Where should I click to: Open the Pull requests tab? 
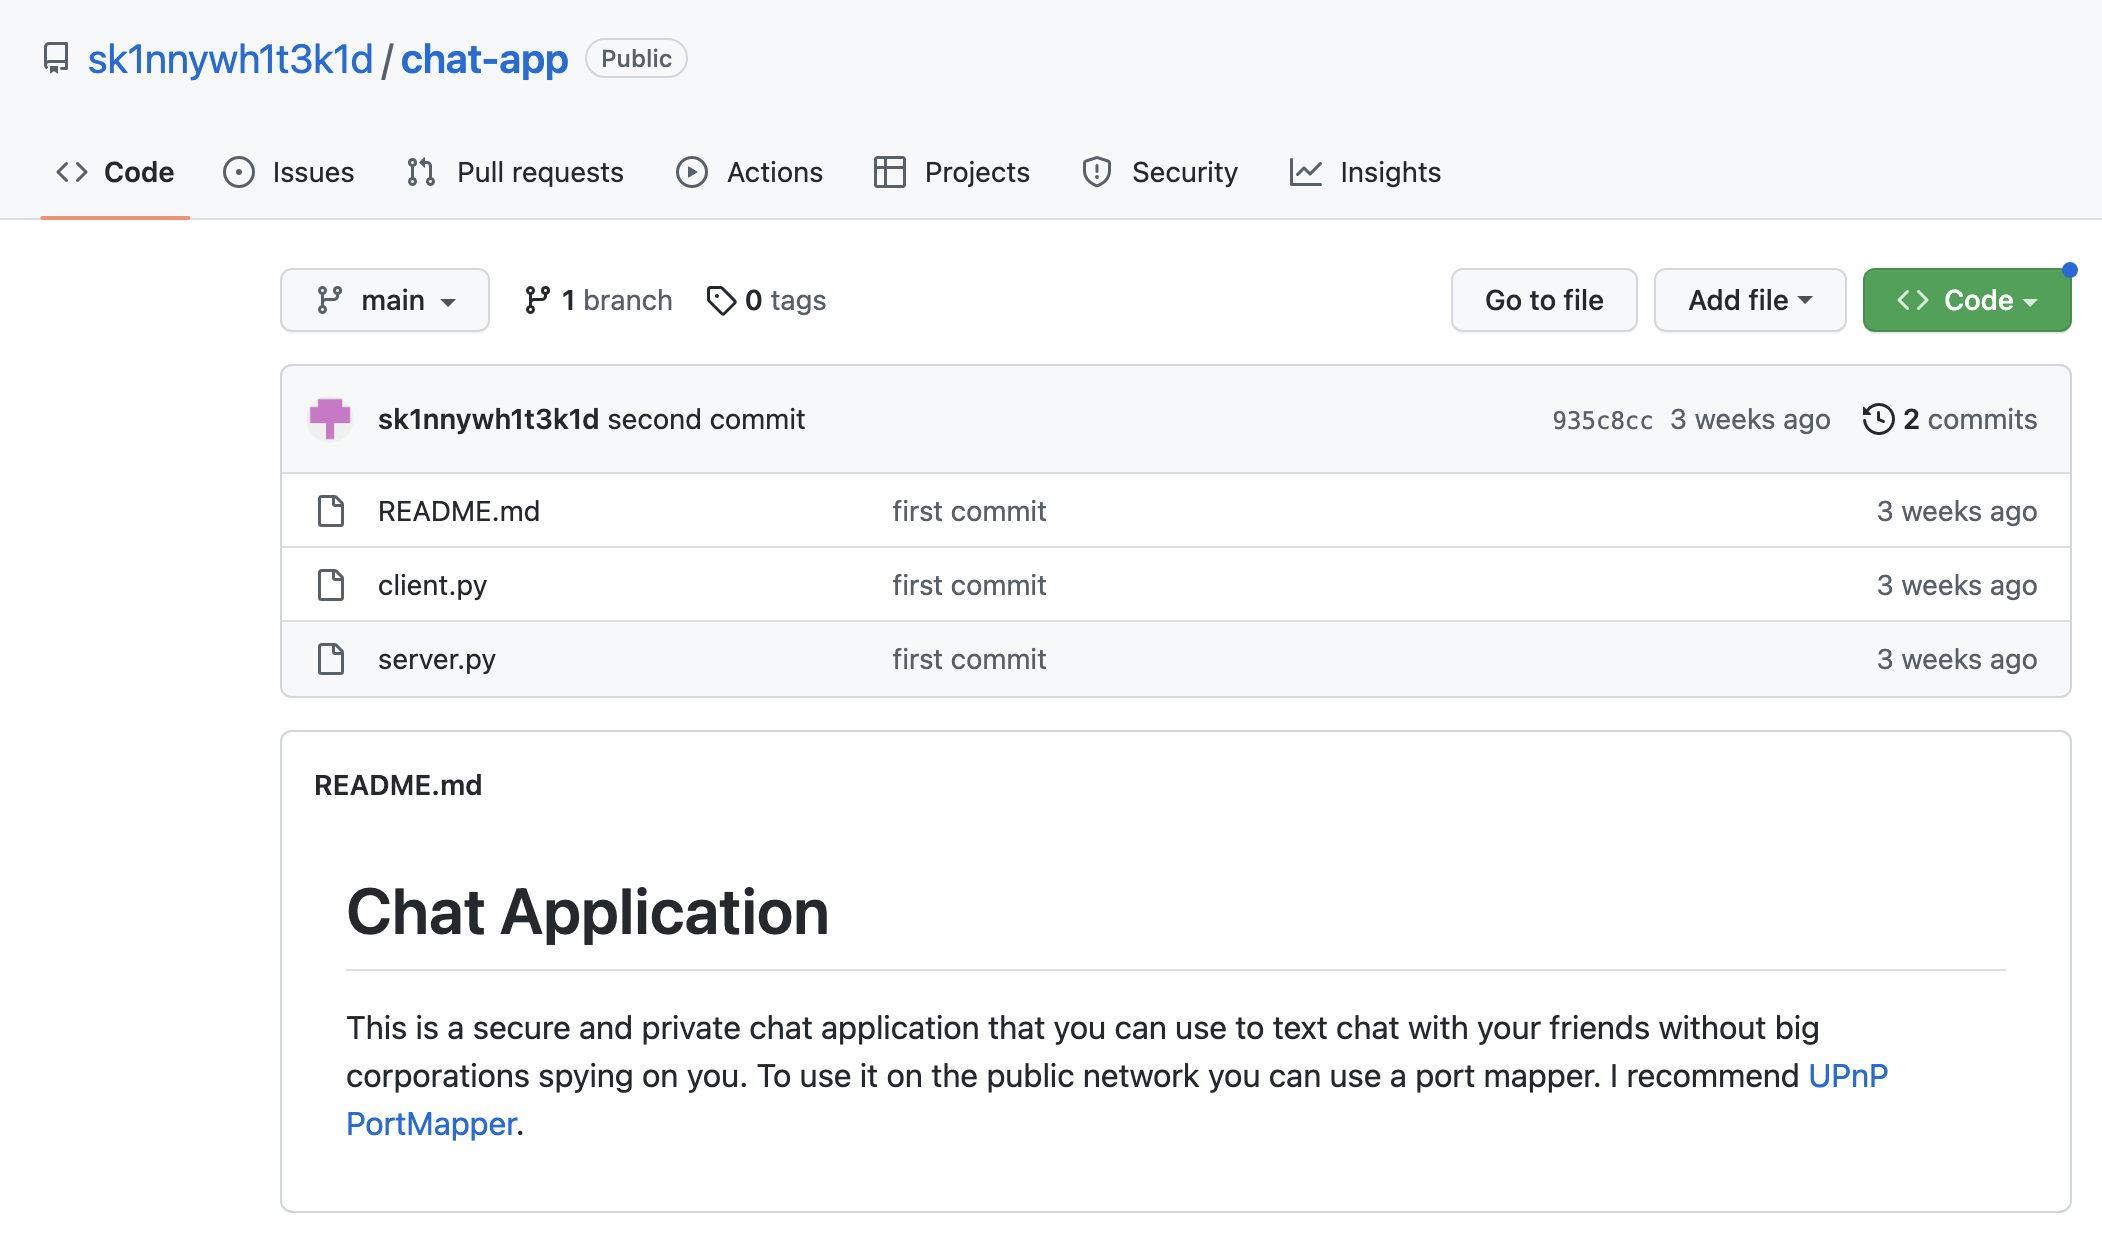(x=514, y=172)
